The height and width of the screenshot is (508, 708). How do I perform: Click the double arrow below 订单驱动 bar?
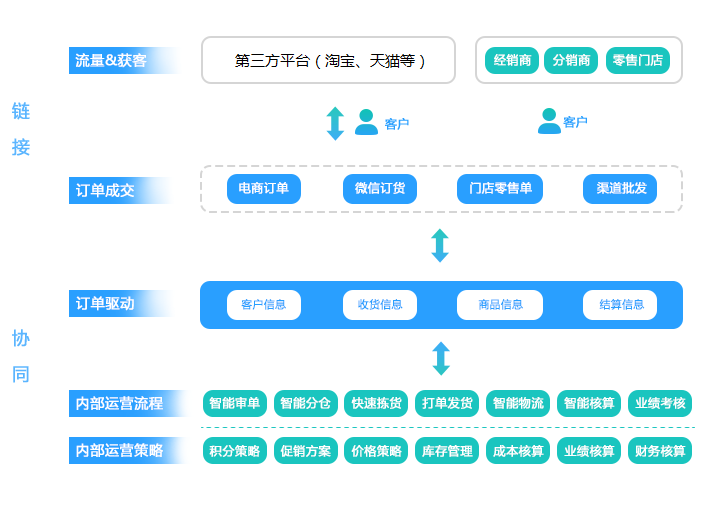coord(441,359)
